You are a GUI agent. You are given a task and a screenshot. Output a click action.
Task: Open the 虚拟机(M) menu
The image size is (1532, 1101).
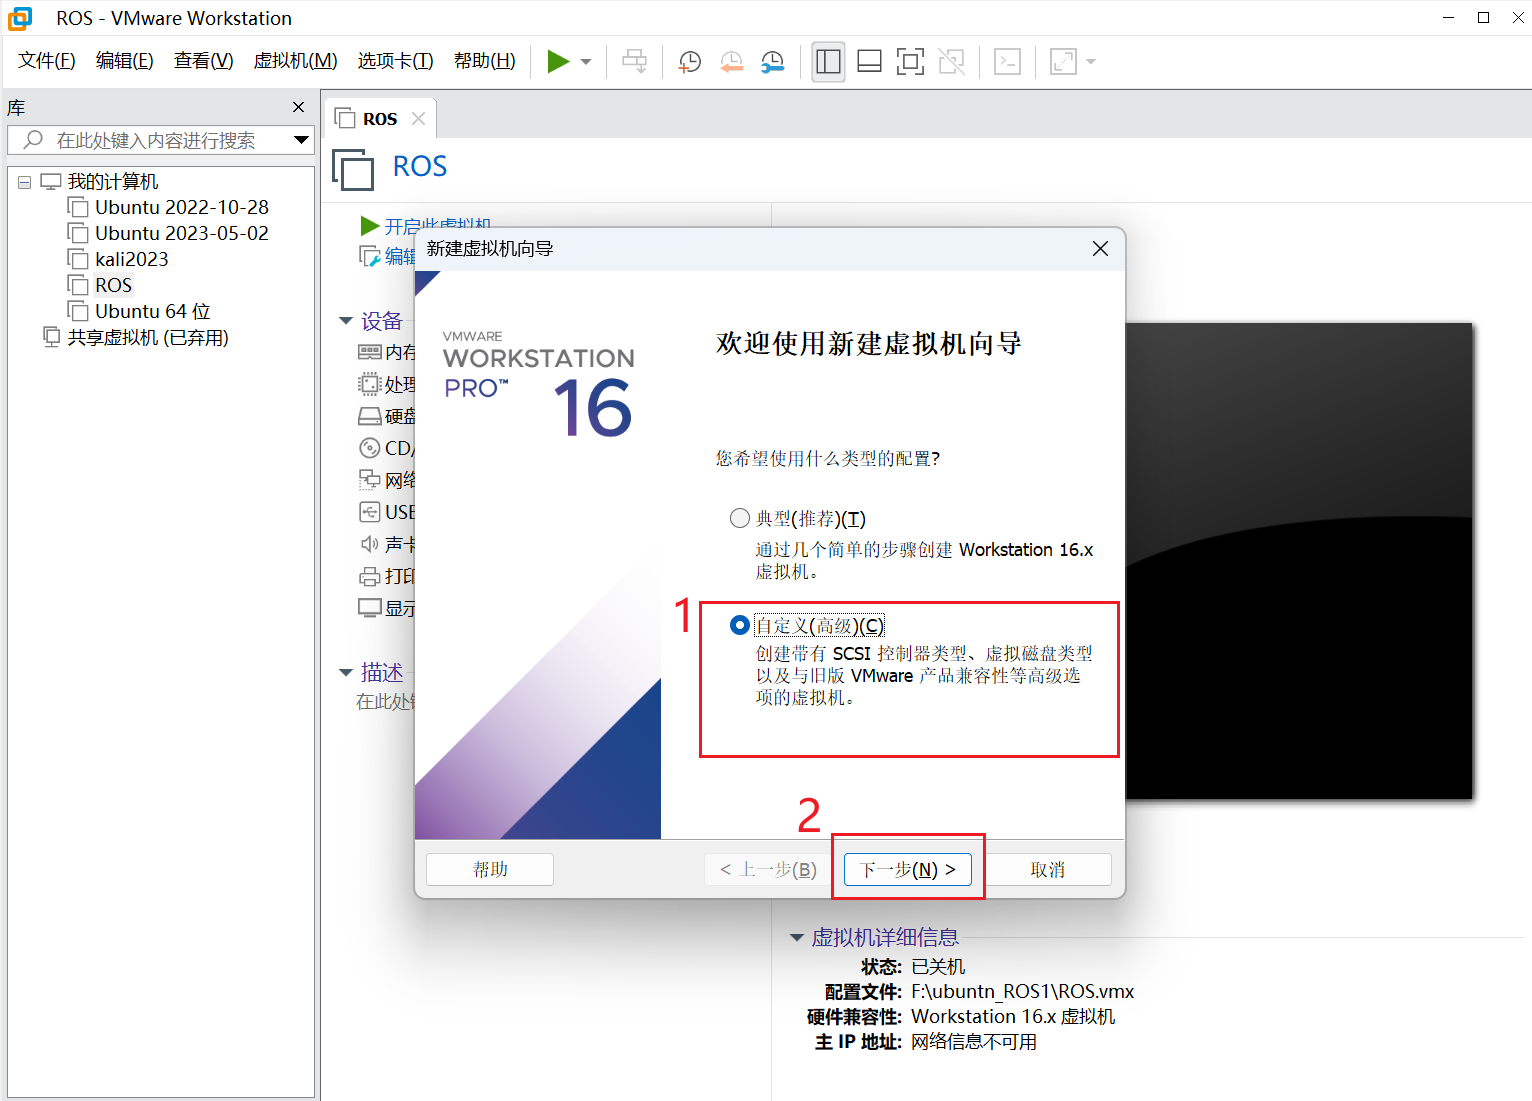[x=296, y=61]
